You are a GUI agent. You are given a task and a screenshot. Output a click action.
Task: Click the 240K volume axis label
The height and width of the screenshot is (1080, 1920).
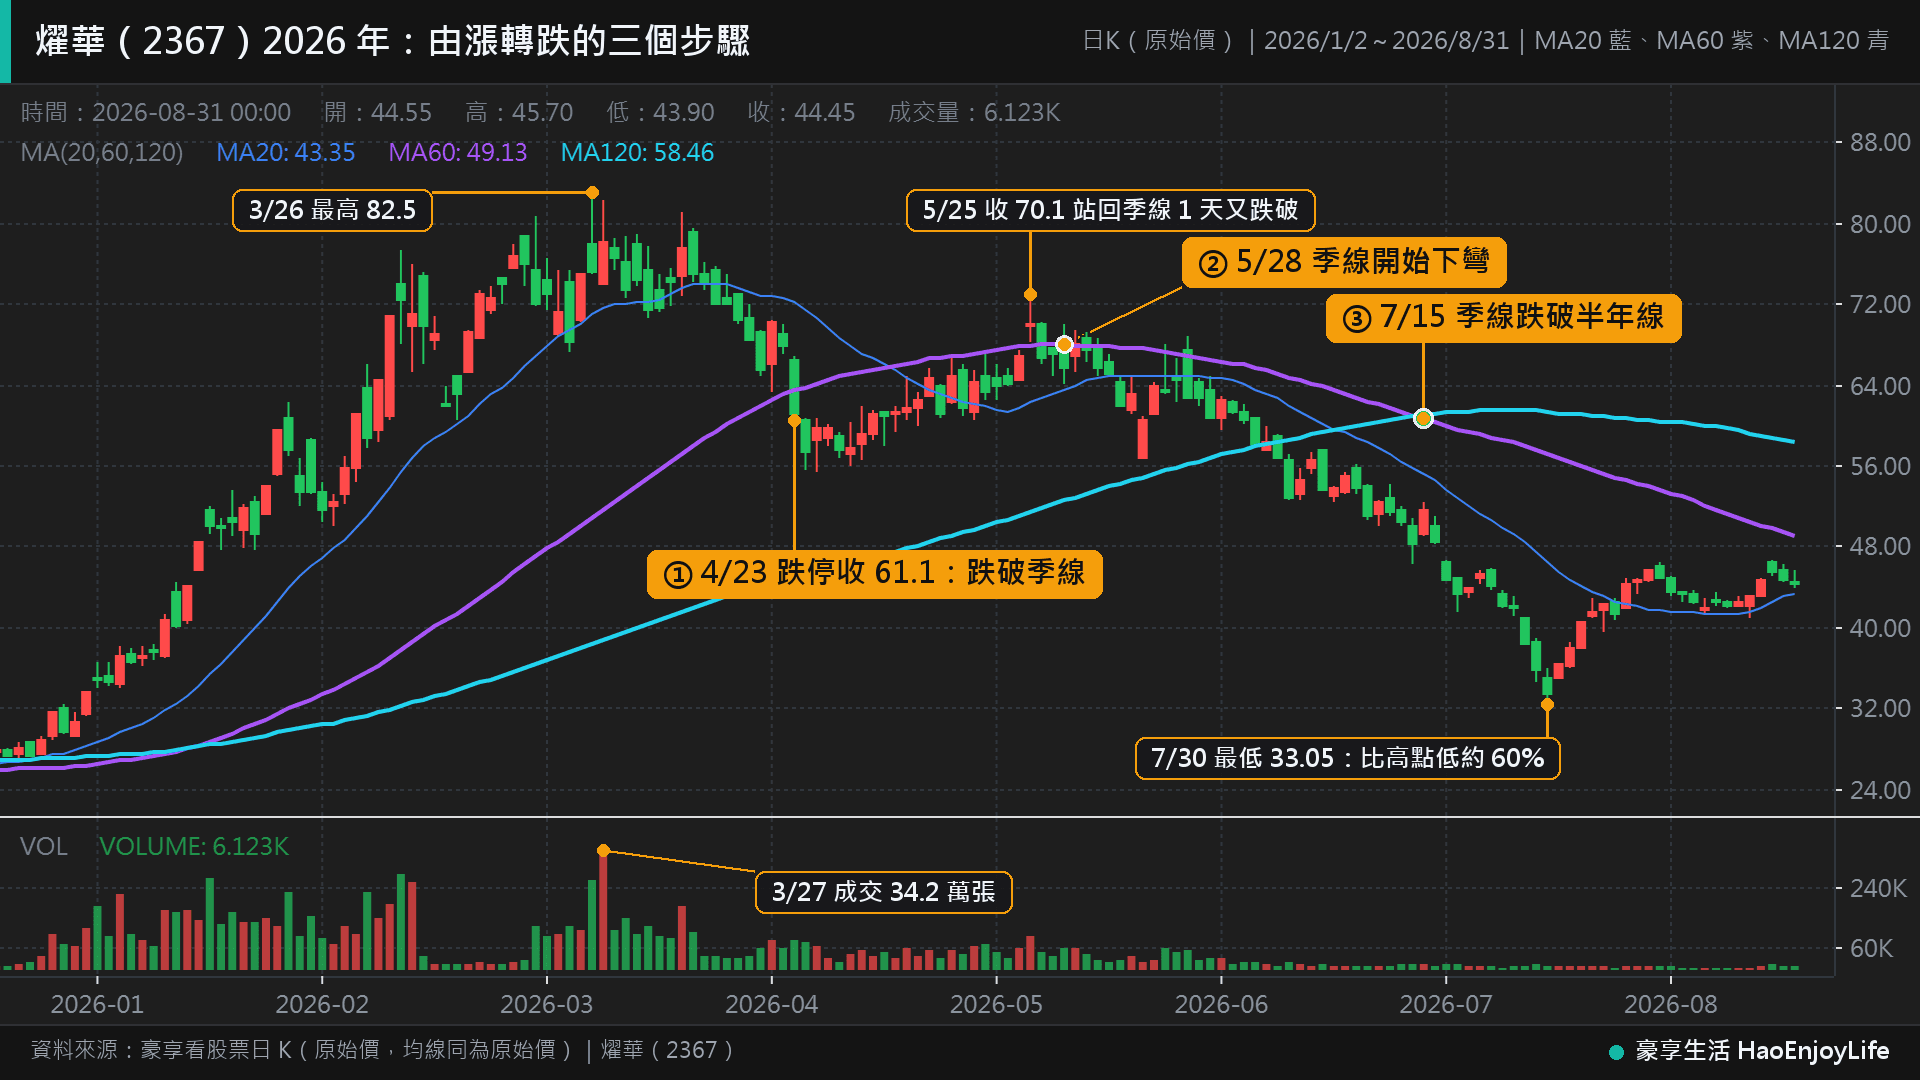coord(1878,889)
